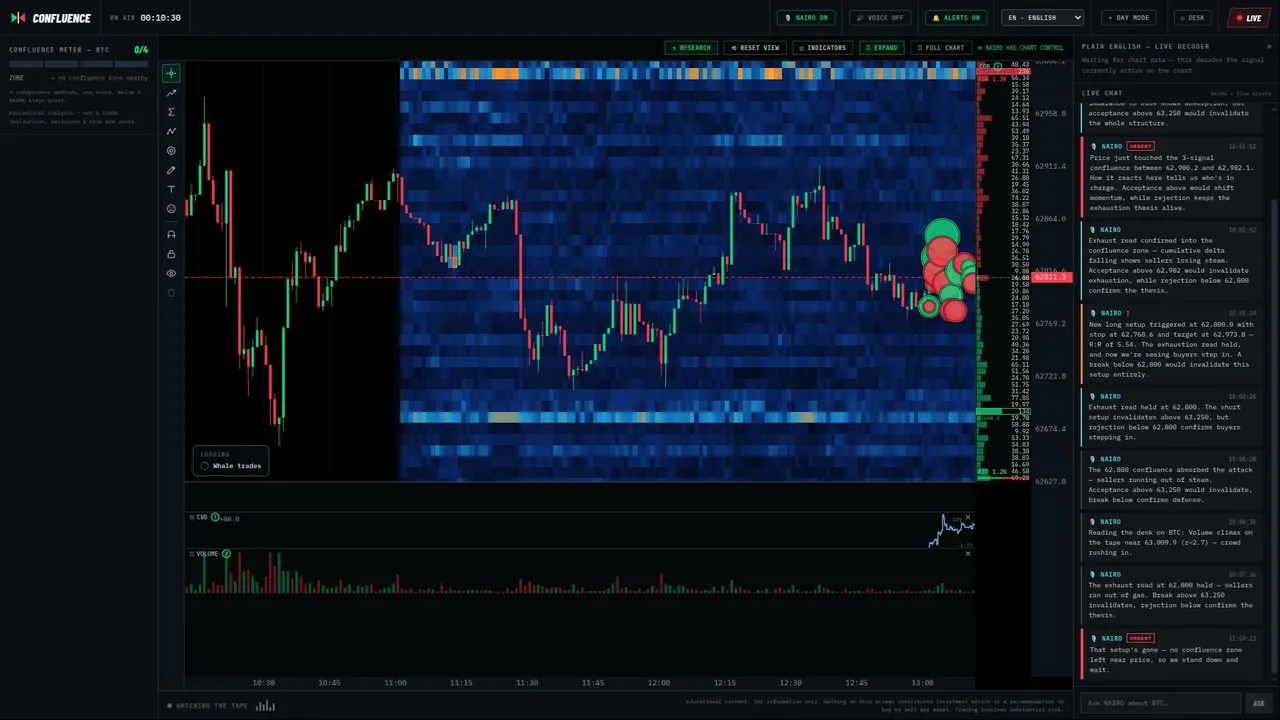Click the LIVE CHAT section header
The height and width of the screenshot is (720, 1280).
coord(1102,93)
